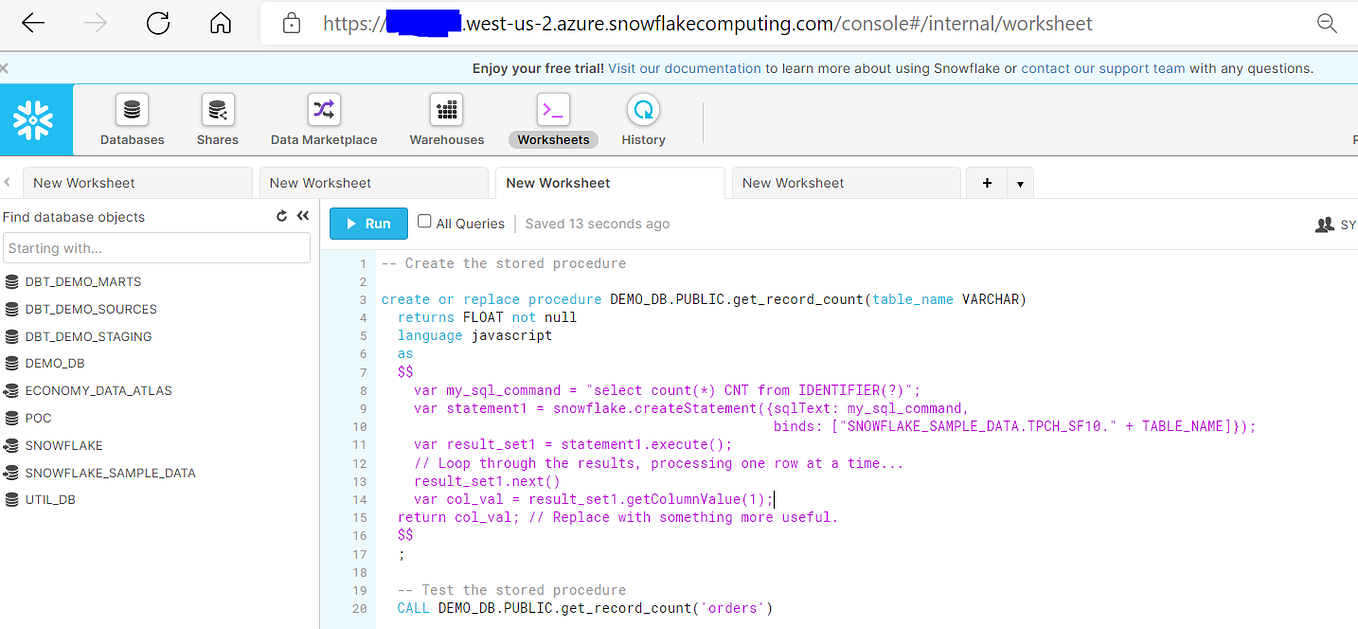Browse the Data Marketplace

(x=323, y=119)
